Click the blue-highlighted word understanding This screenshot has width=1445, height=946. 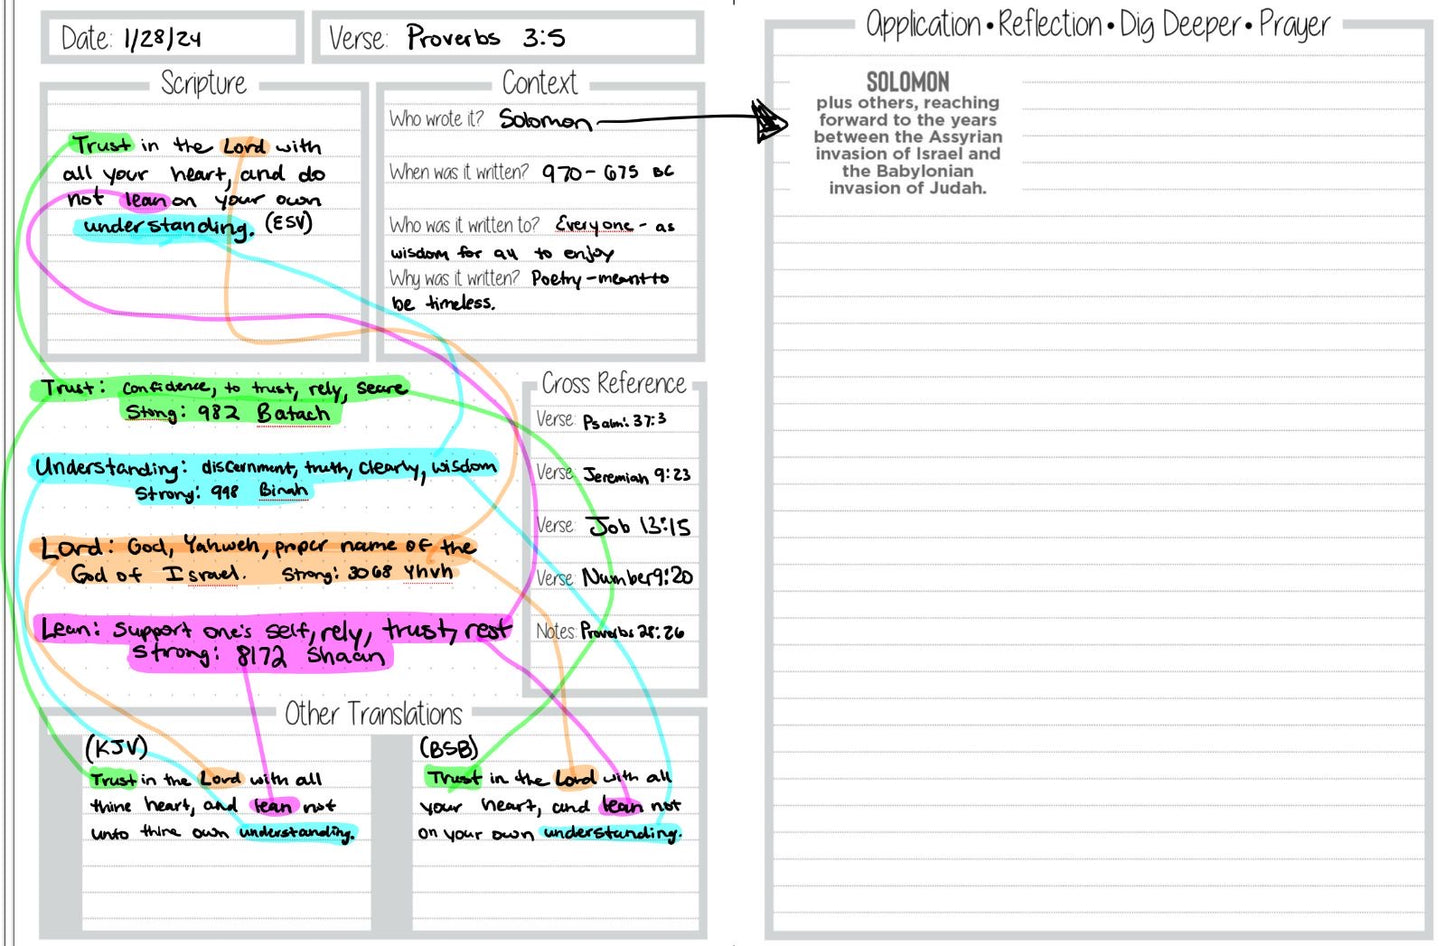(x=143, y=226)
